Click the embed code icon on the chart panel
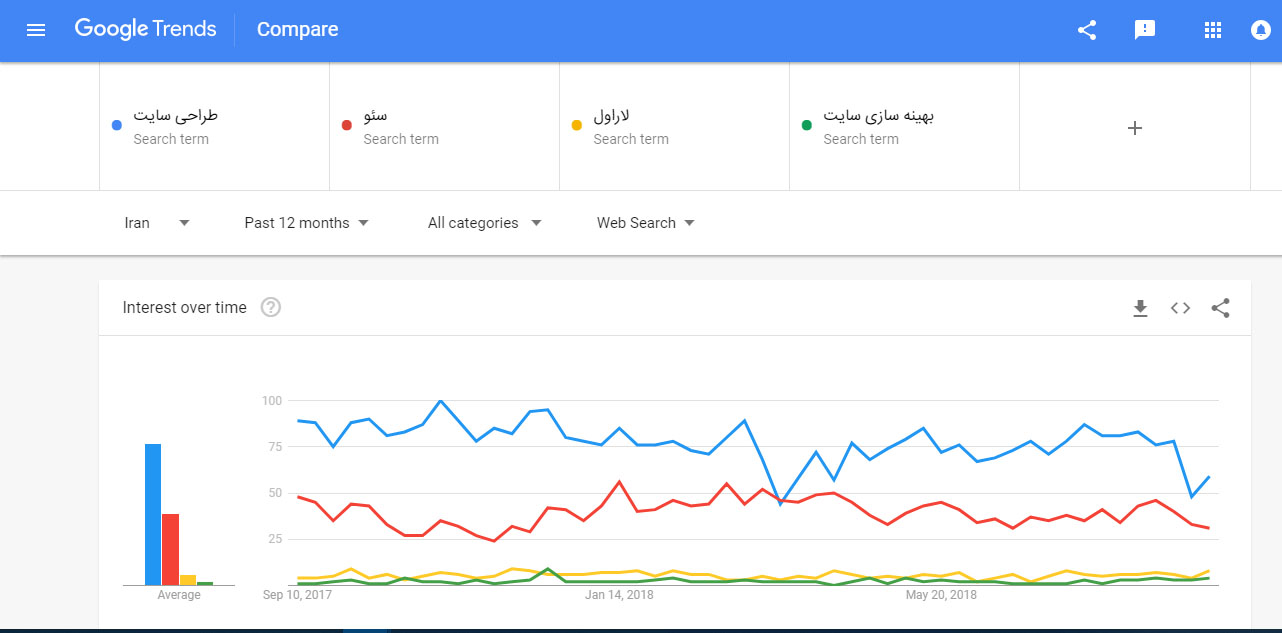 click(x=1180, y=308)
